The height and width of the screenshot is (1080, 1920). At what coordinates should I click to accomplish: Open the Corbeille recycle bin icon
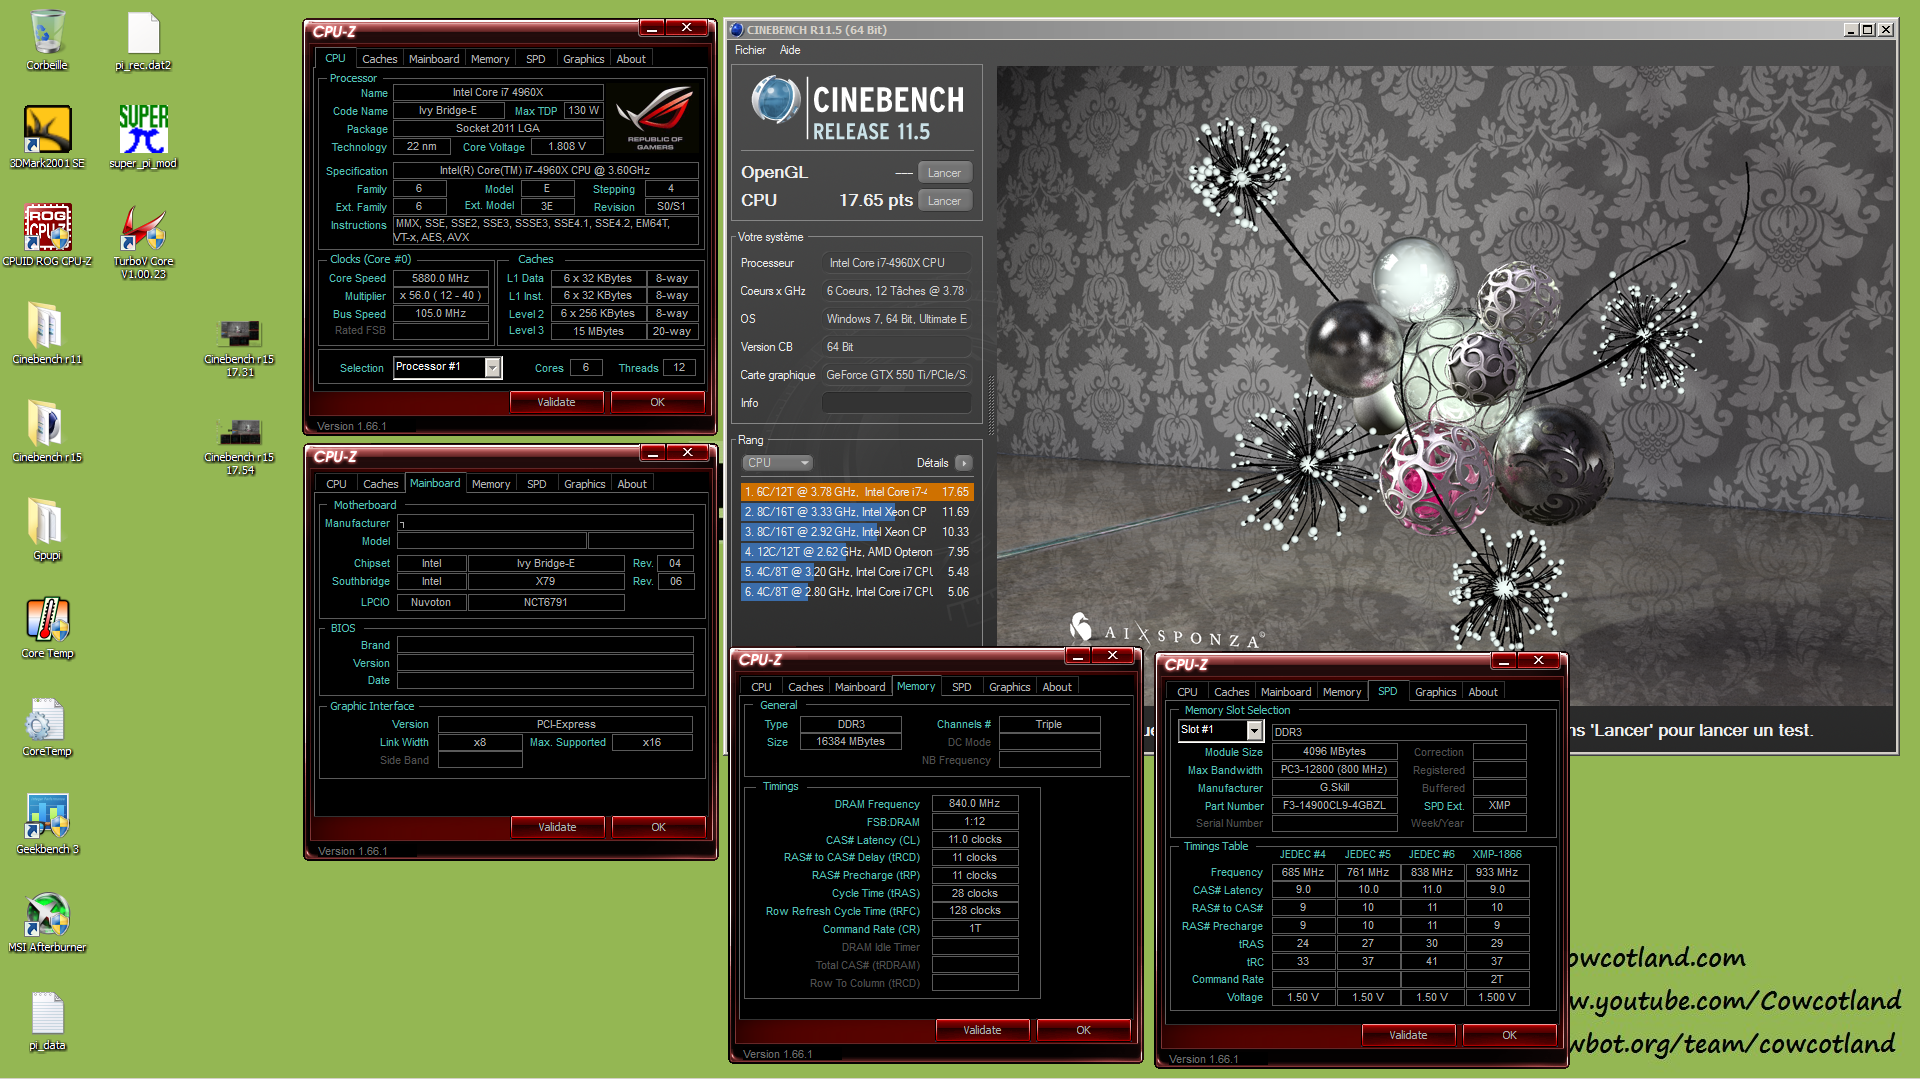[47, 33]
